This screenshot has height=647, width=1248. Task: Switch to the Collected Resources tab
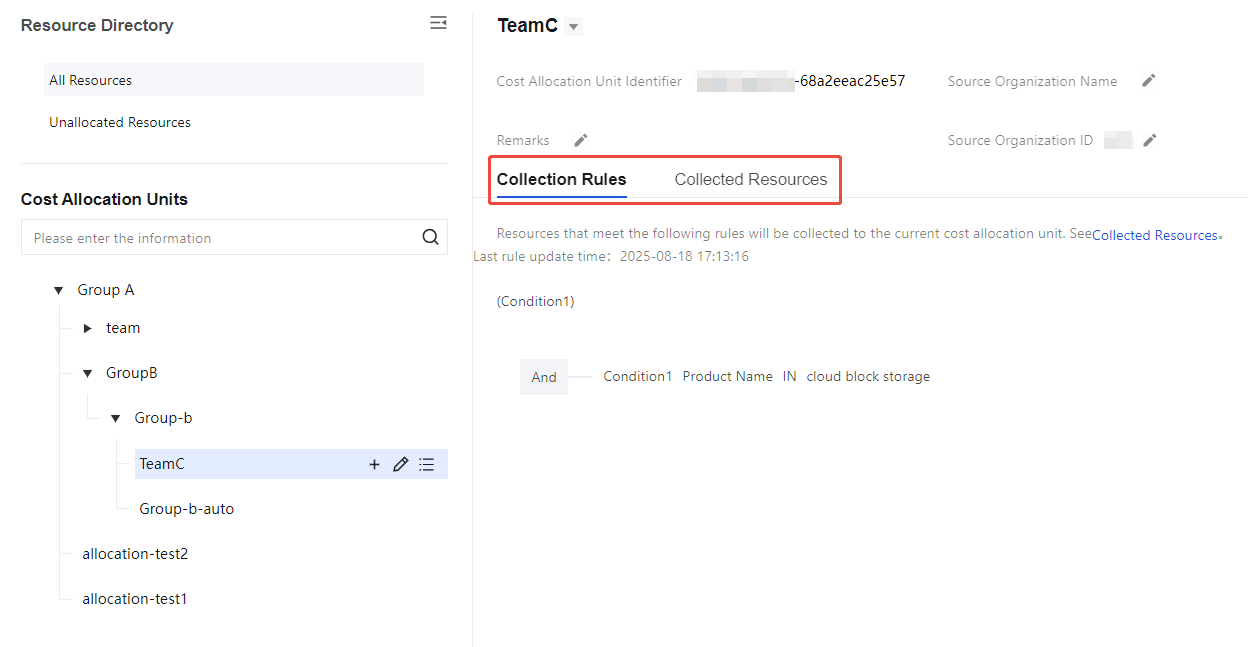pos(750,180)
